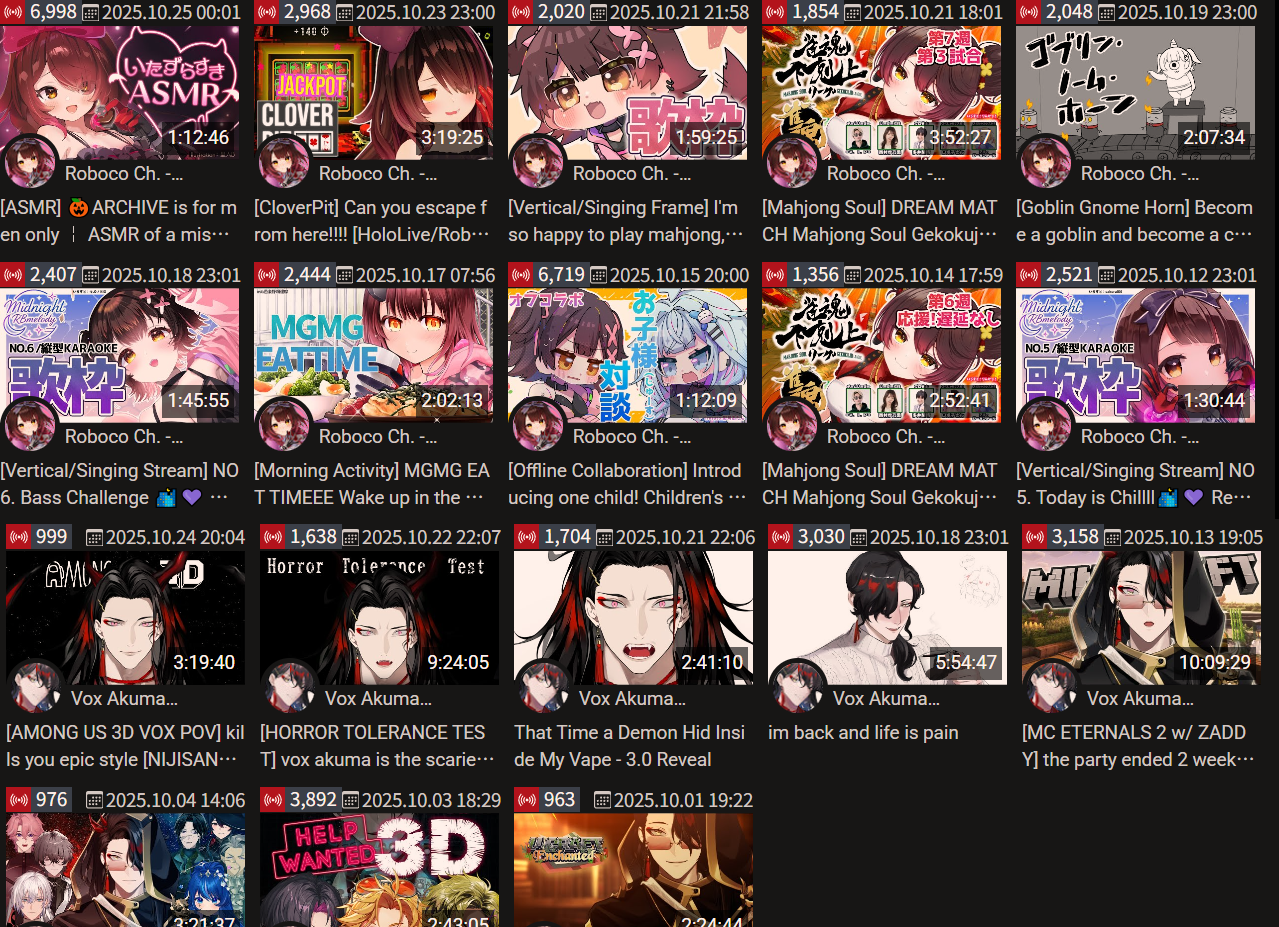Screen dimensions: 1279x927
Task: Click live icon next to 3,030 viewers
Action: pyautogui.click(x=781, y=537)
